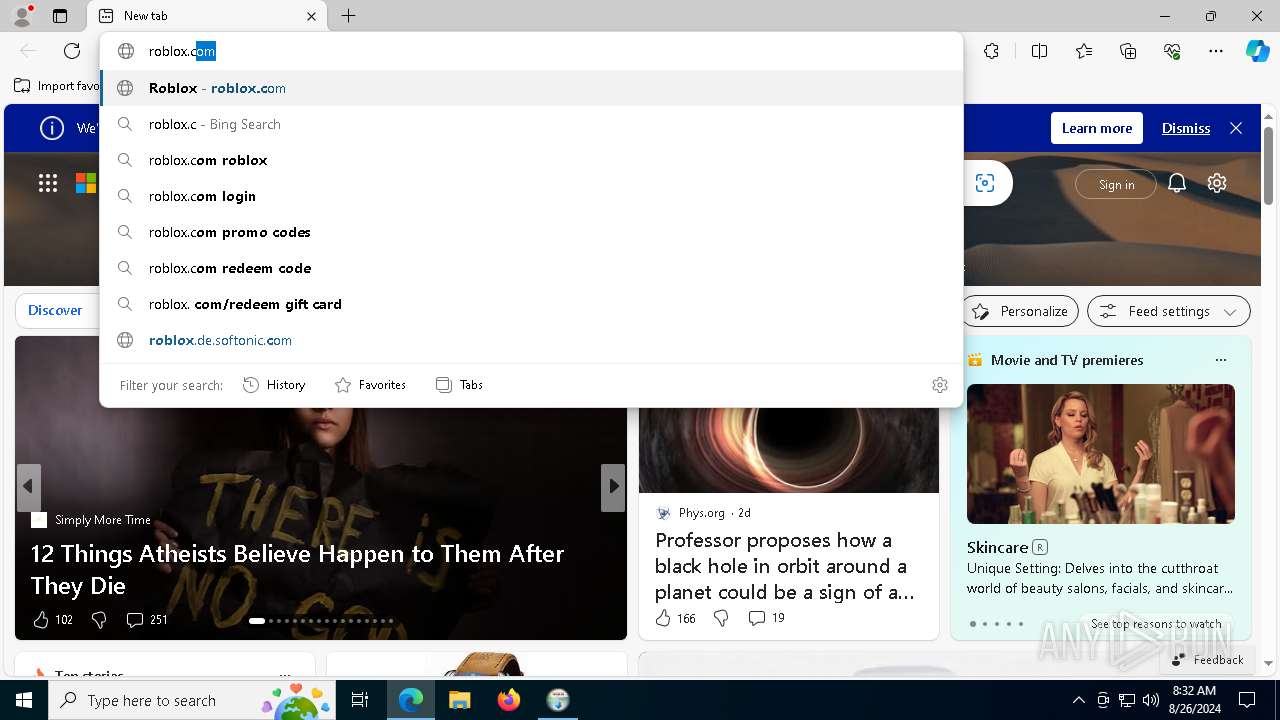Click taskbar search box
This screenshot has width=1280, height=720.
pos(194,700)
